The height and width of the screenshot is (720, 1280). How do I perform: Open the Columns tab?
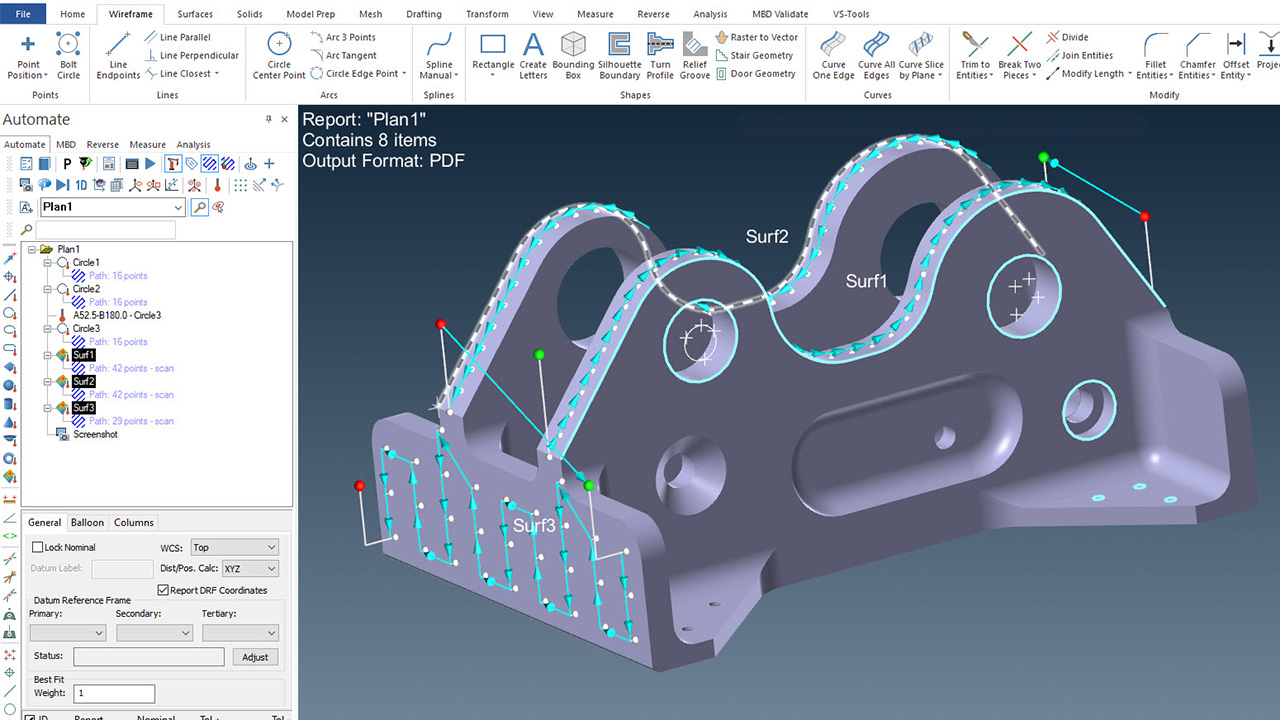click(x=134, y=522)
